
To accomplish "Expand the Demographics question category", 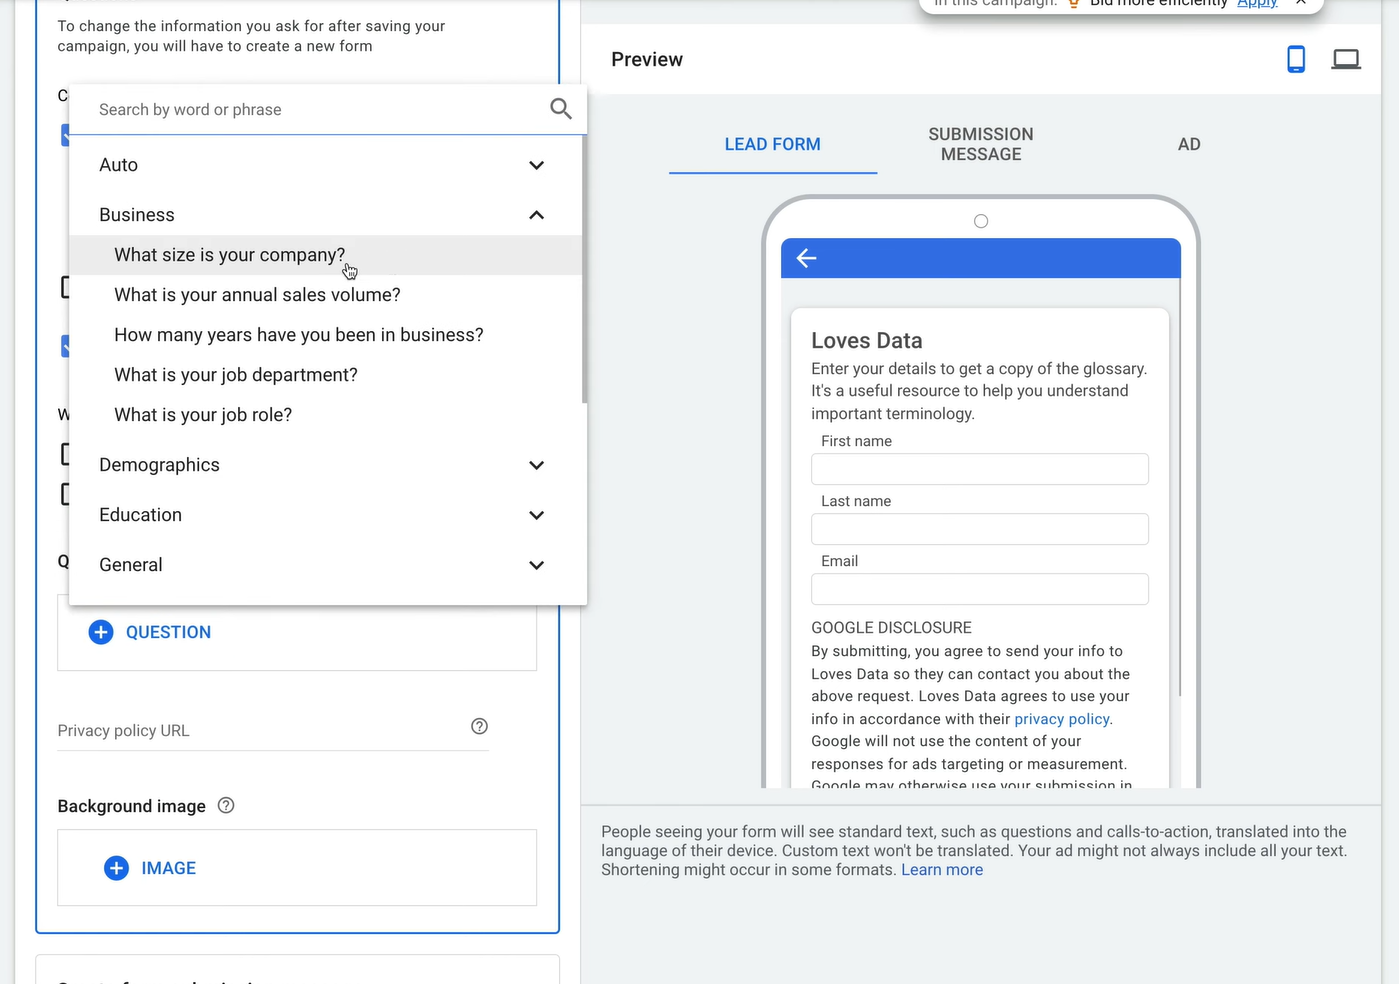I will [536, 465].
